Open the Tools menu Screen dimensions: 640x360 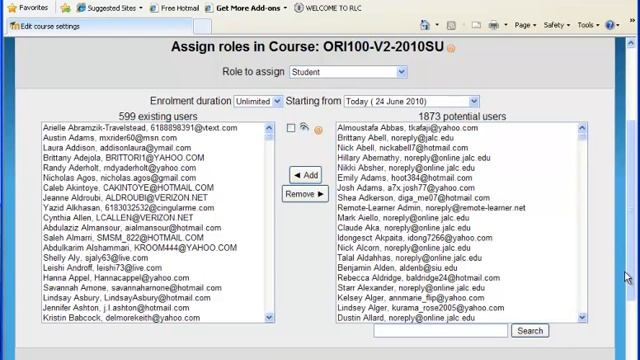click(x=588, y=25)
